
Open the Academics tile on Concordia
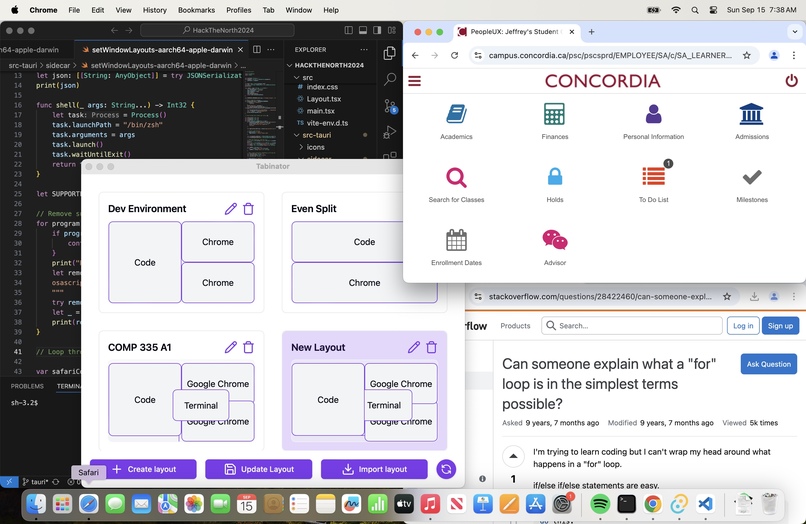456,121
